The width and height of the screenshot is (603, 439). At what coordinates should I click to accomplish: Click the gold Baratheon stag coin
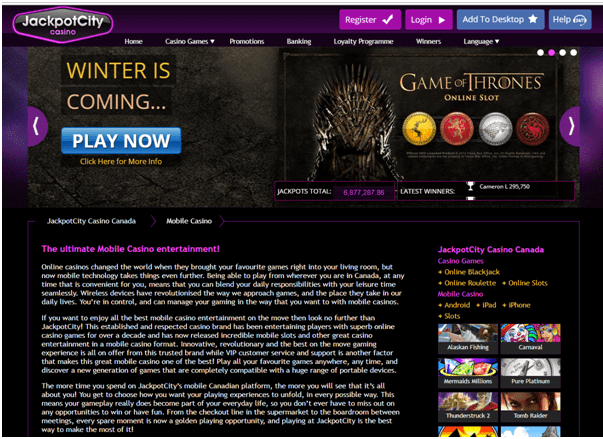pyautogui.click(x=419, y=129)
